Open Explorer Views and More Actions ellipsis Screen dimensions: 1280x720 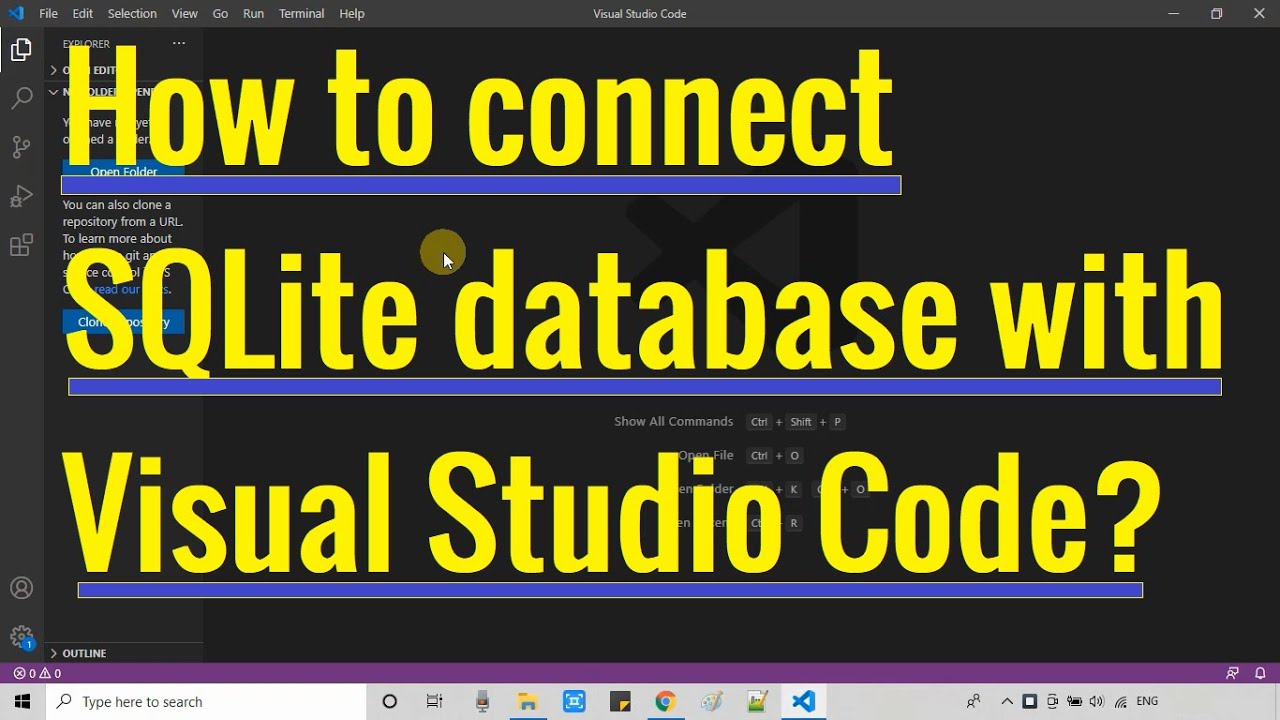179,43
